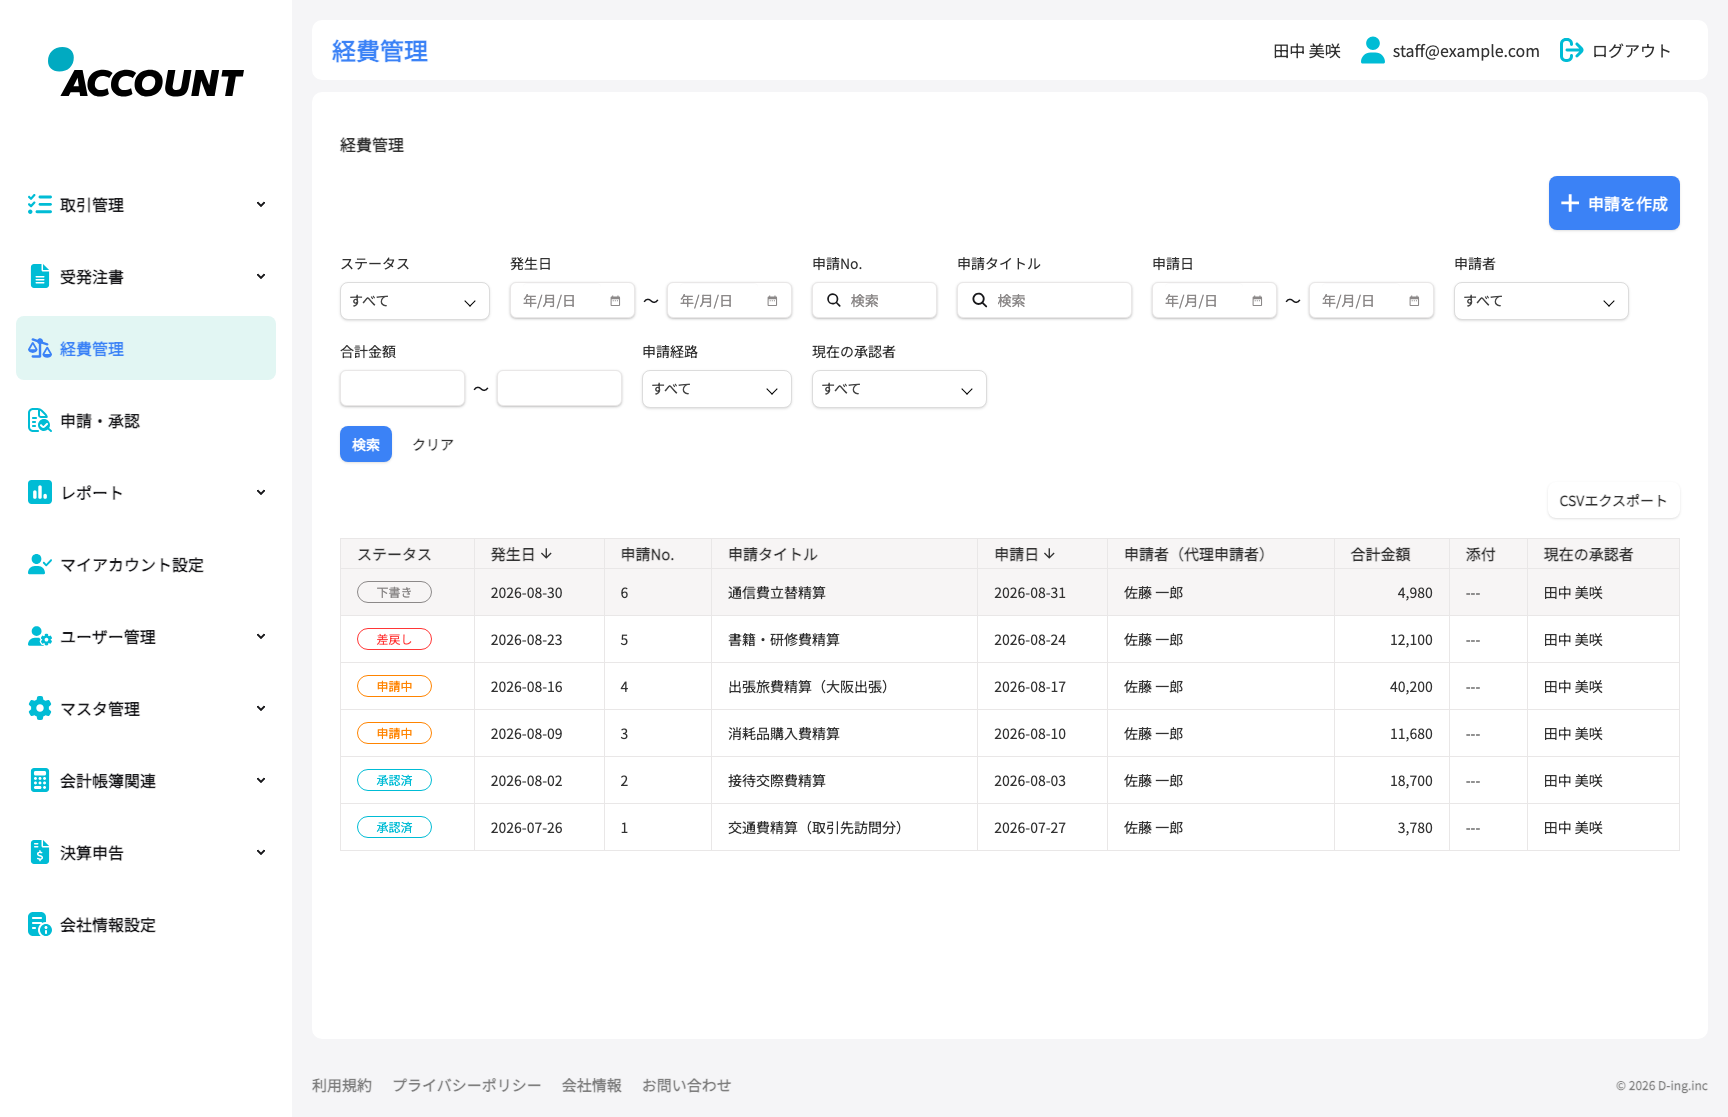Click the 会計帳簿関連 calculator icon
The width and height of the screenshot is (1728, 1117).
point(40,780)
